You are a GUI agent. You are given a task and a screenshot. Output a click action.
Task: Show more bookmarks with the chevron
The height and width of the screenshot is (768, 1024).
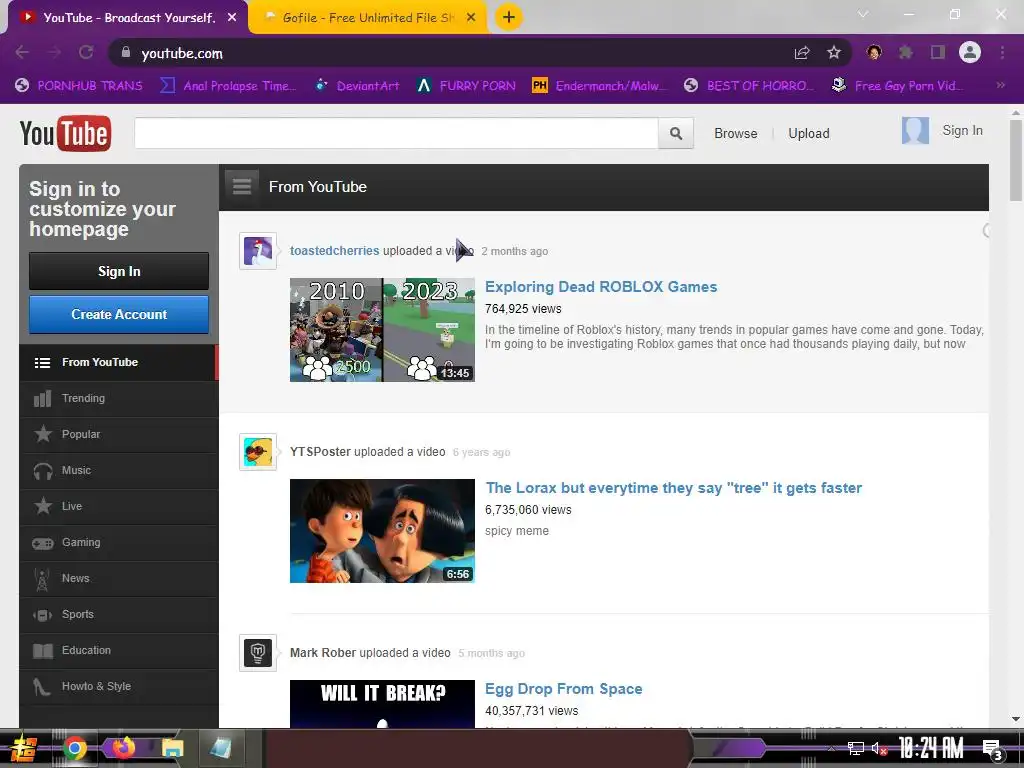1000,85
